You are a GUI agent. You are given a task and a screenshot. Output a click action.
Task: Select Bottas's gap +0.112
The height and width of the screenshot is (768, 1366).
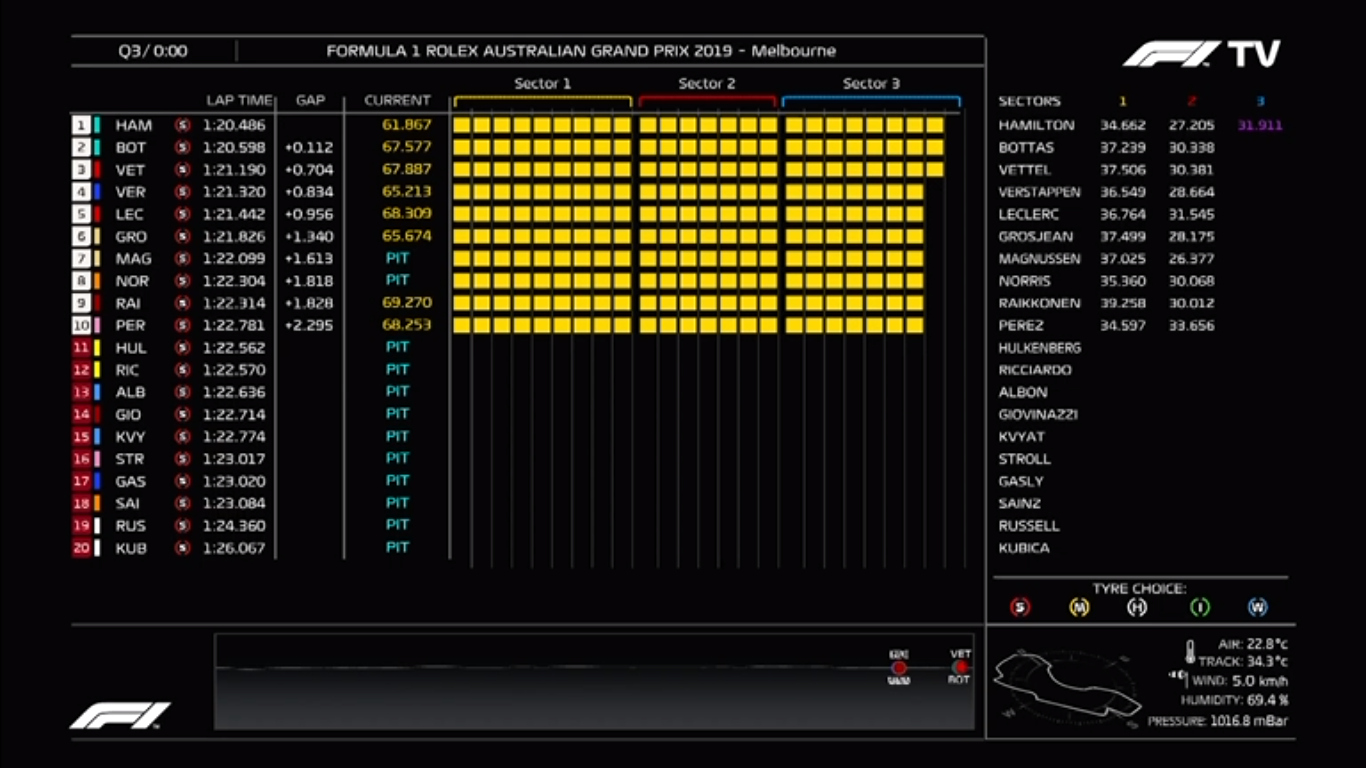(309, 147)
